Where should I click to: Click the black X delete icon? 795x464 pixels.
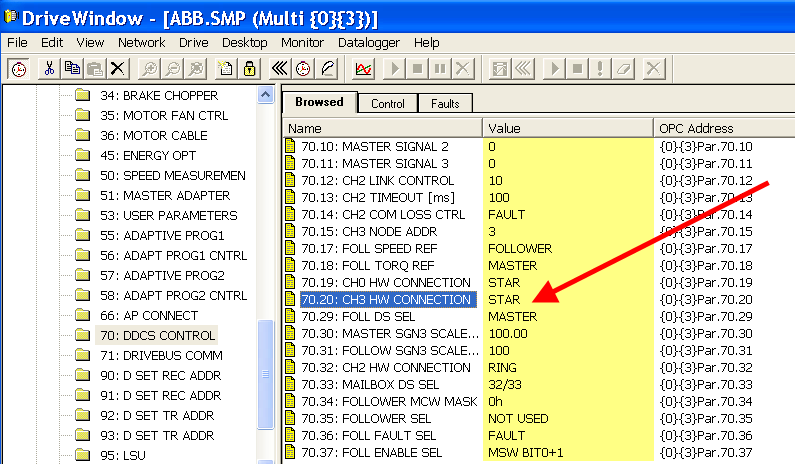pyautogui.click(x=118, y=68)
